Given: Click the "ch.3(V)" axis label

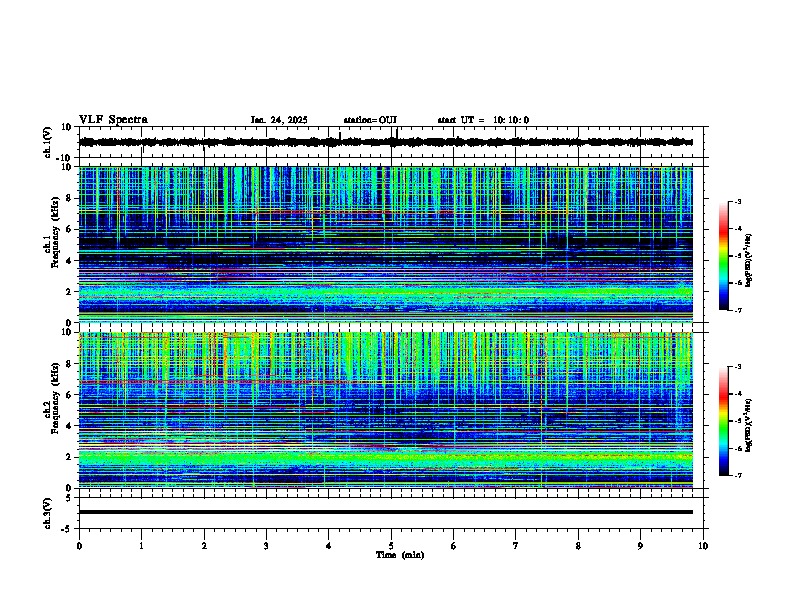Looking at the screenshot, I should pyautogui.click(x=47, y=513).
